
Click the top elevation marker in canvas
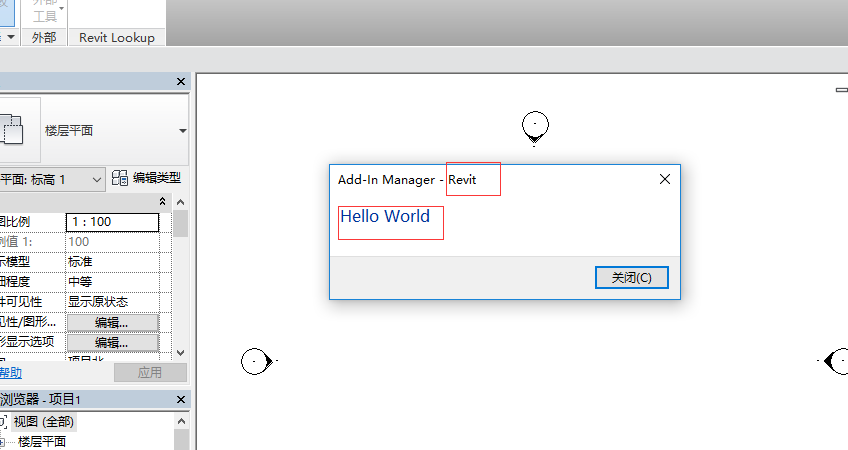[535, 128]
